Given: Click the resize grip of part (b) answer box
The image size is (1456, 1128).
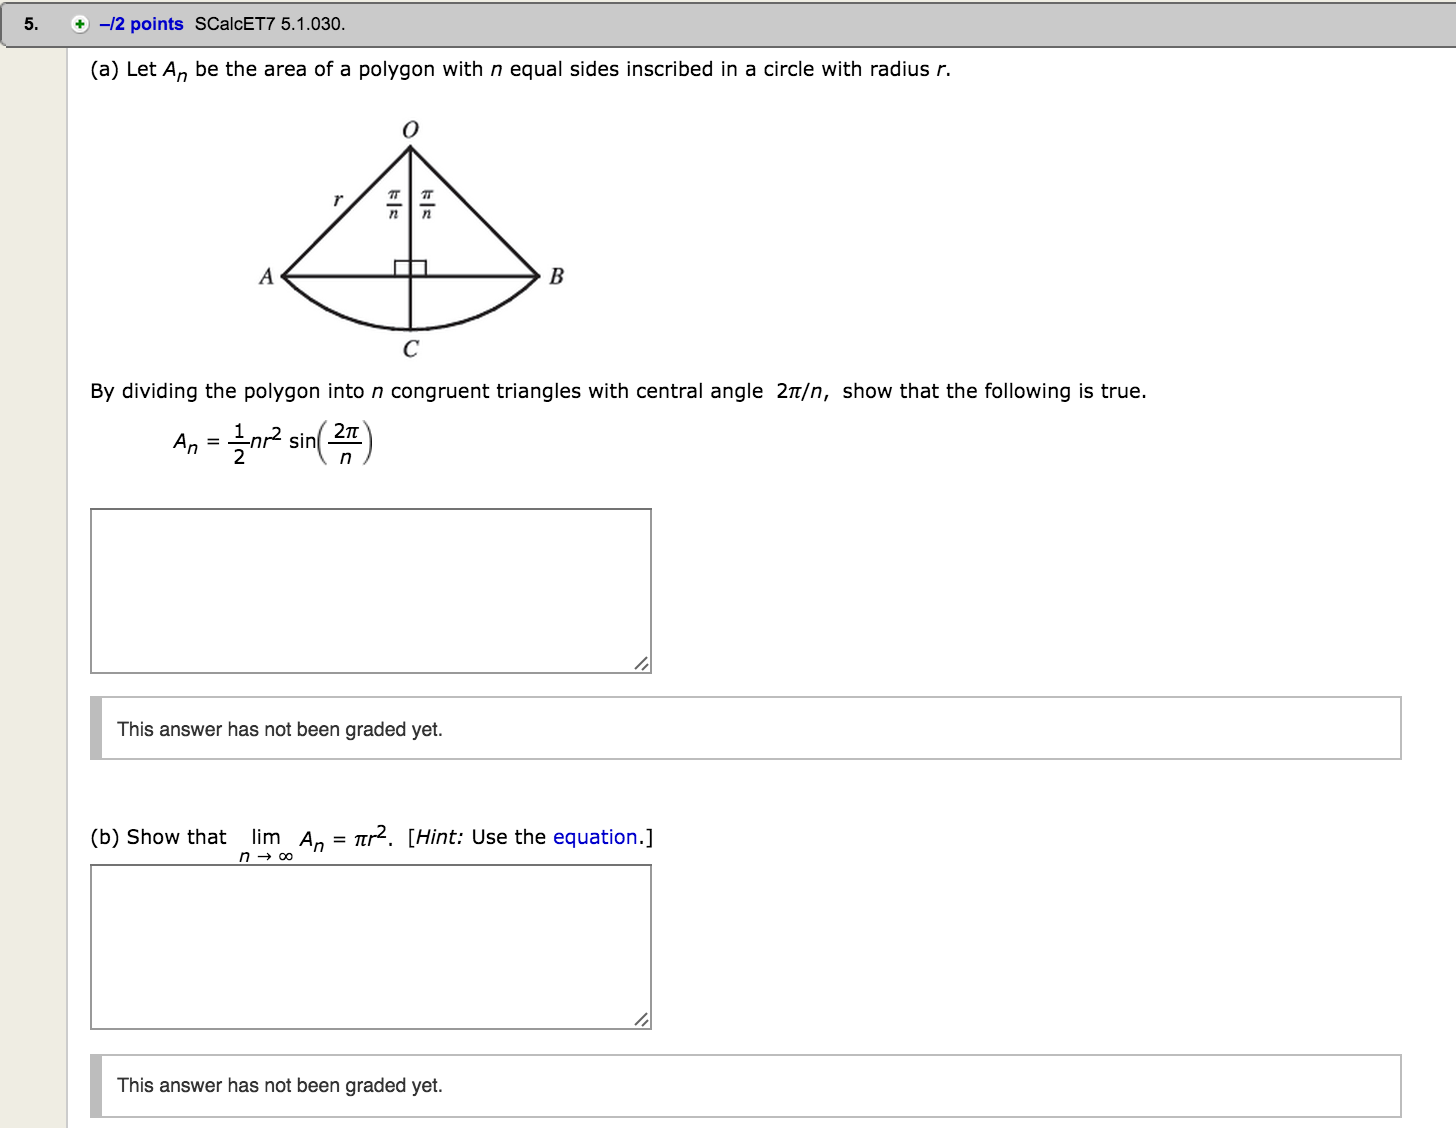Looking at the screenshot, I should pyautogui.click(x=642, y=1020).
